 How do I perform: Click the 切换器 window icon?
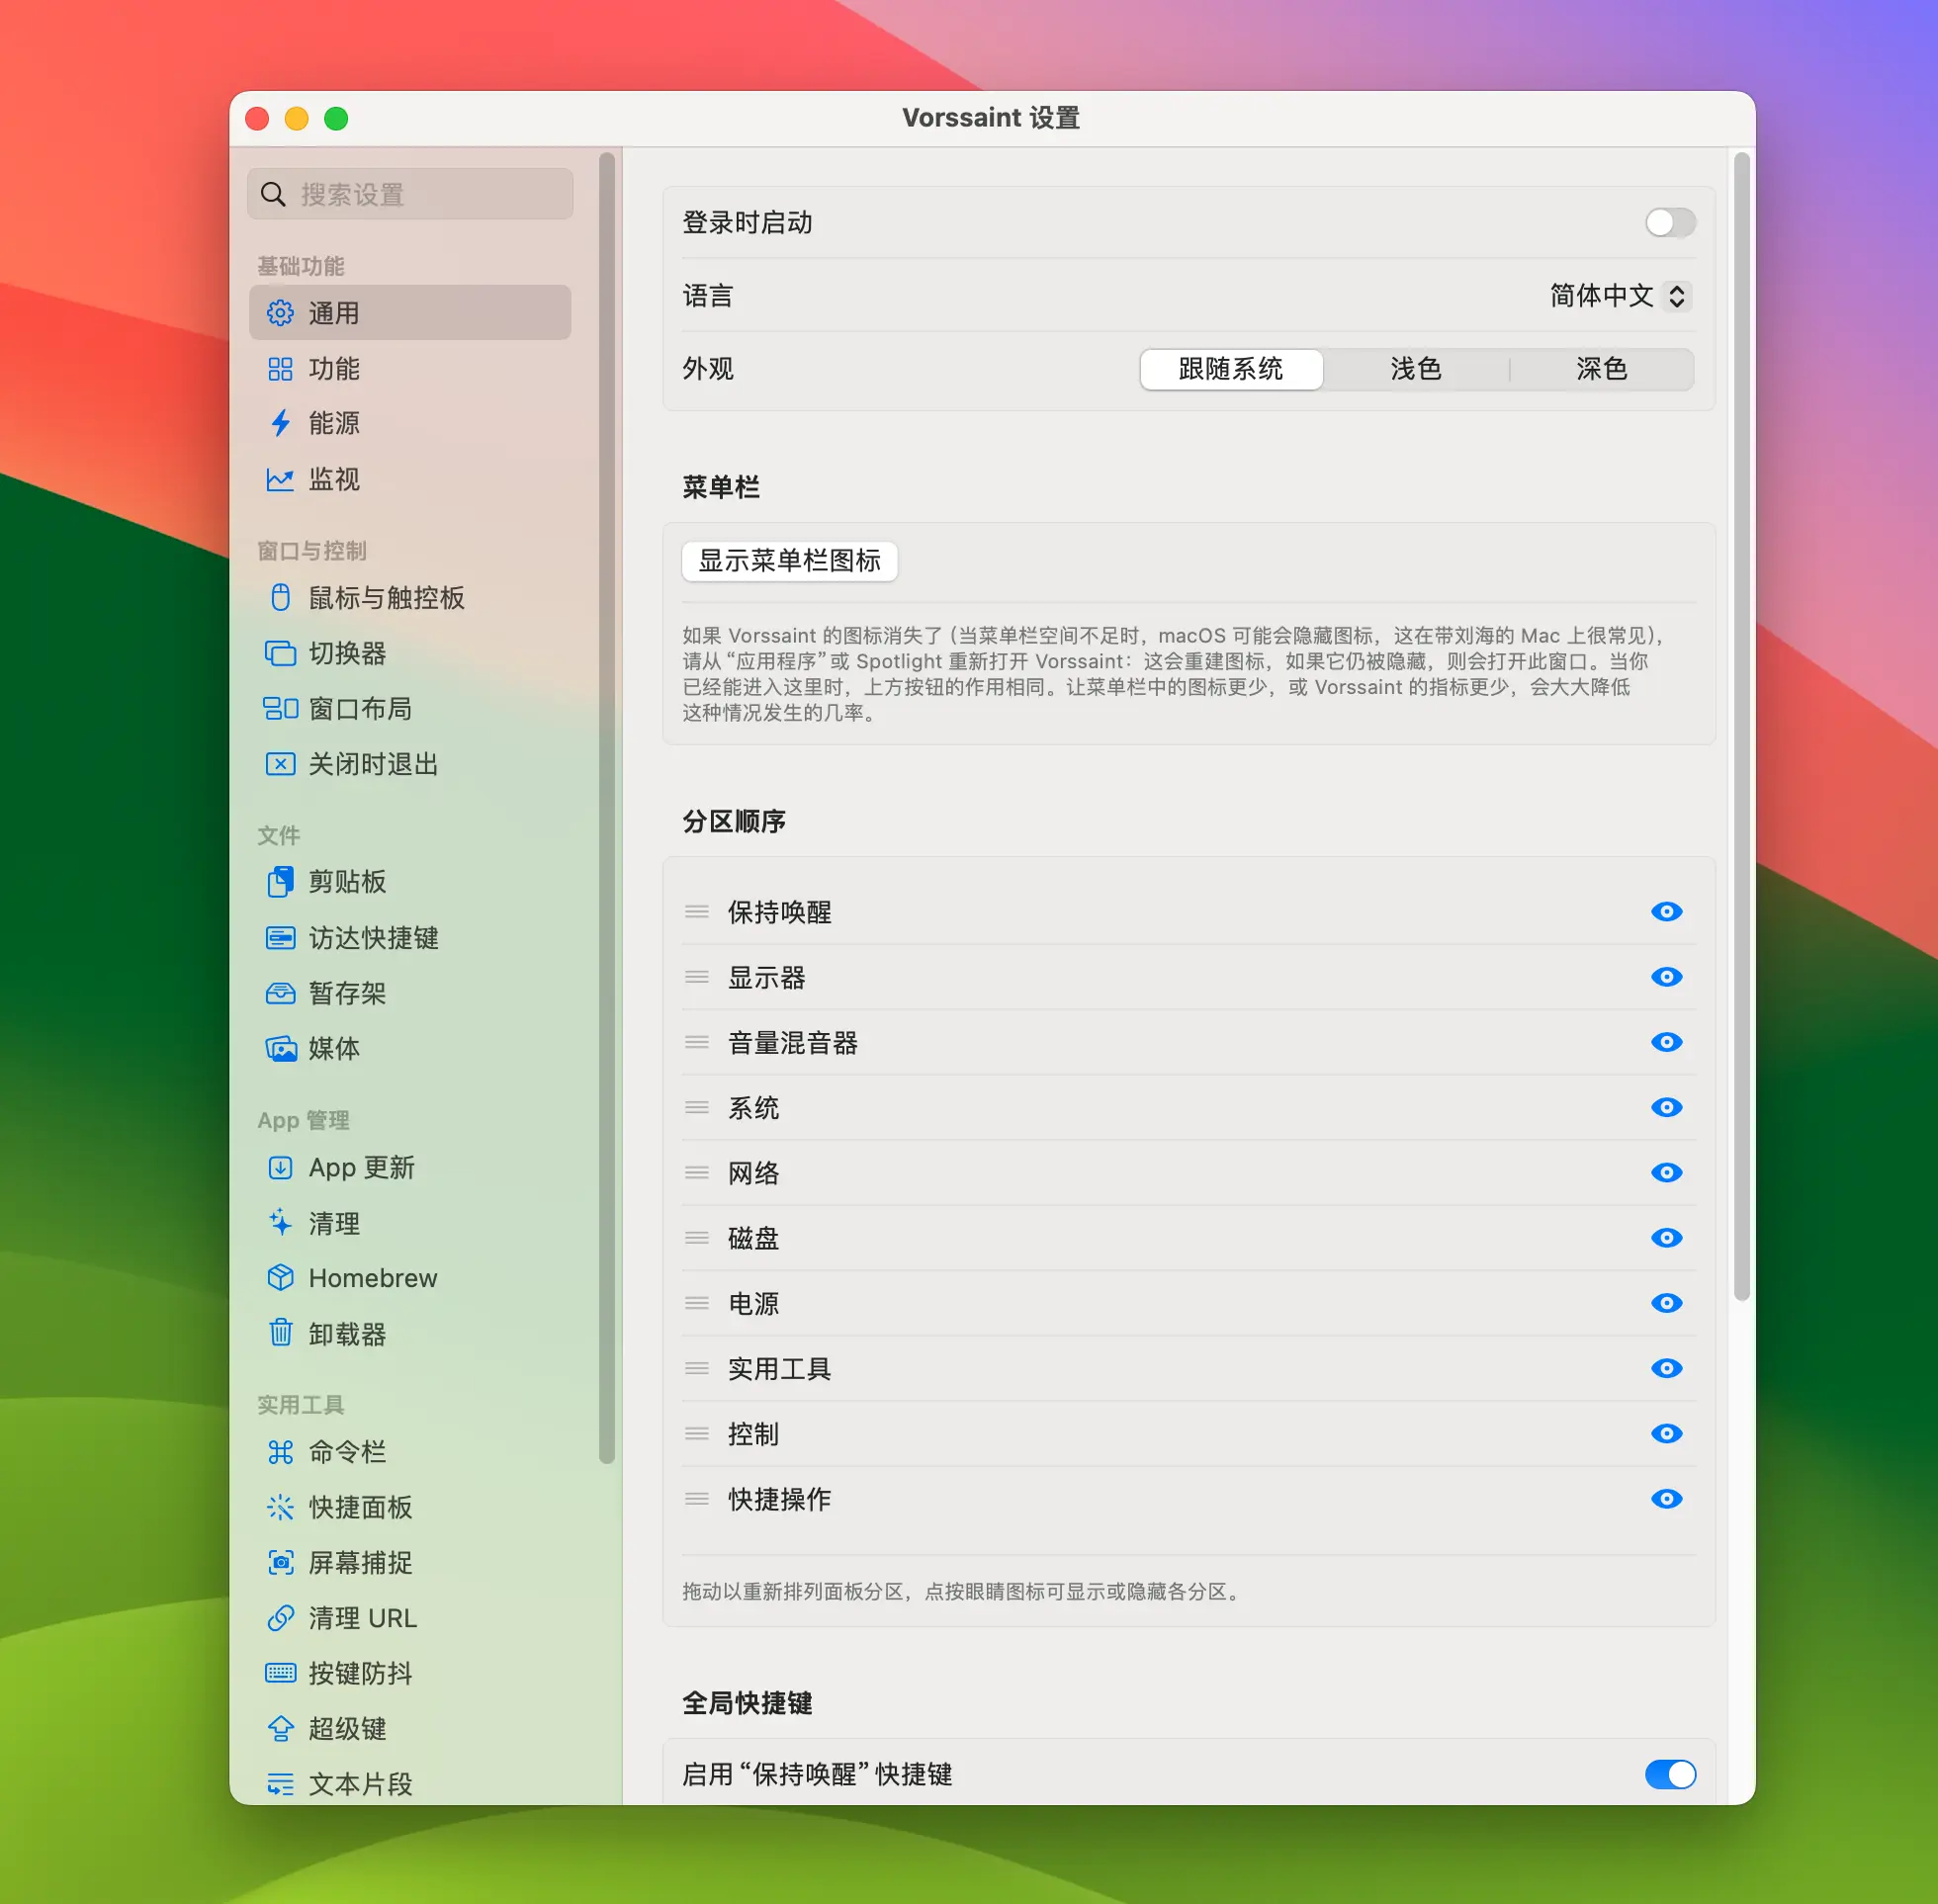280,654
